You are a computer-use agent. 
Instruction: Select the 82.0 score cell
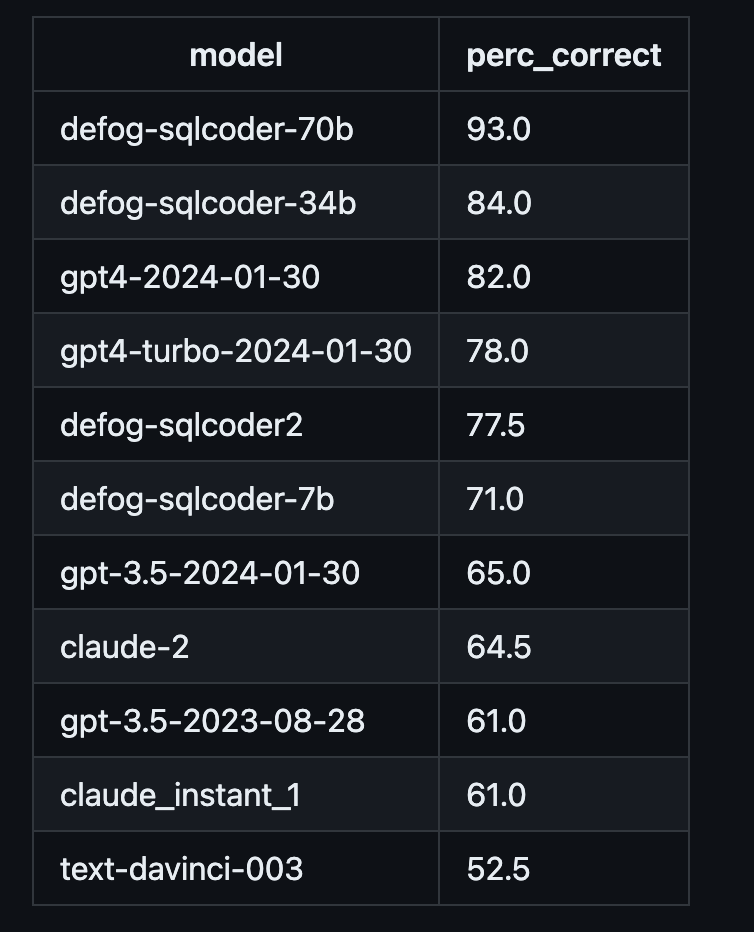498,277
